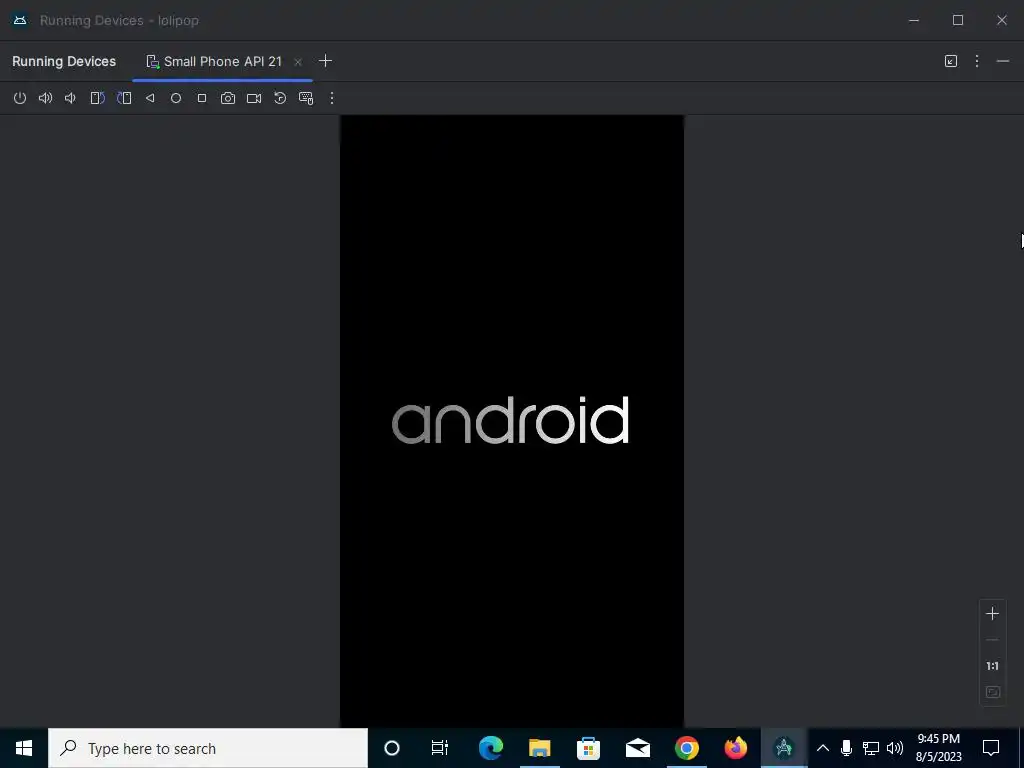The width and height of the screenshot is (1024, 768).
Task: Open Mail app from taskbar
Action: tap(637, 748)
